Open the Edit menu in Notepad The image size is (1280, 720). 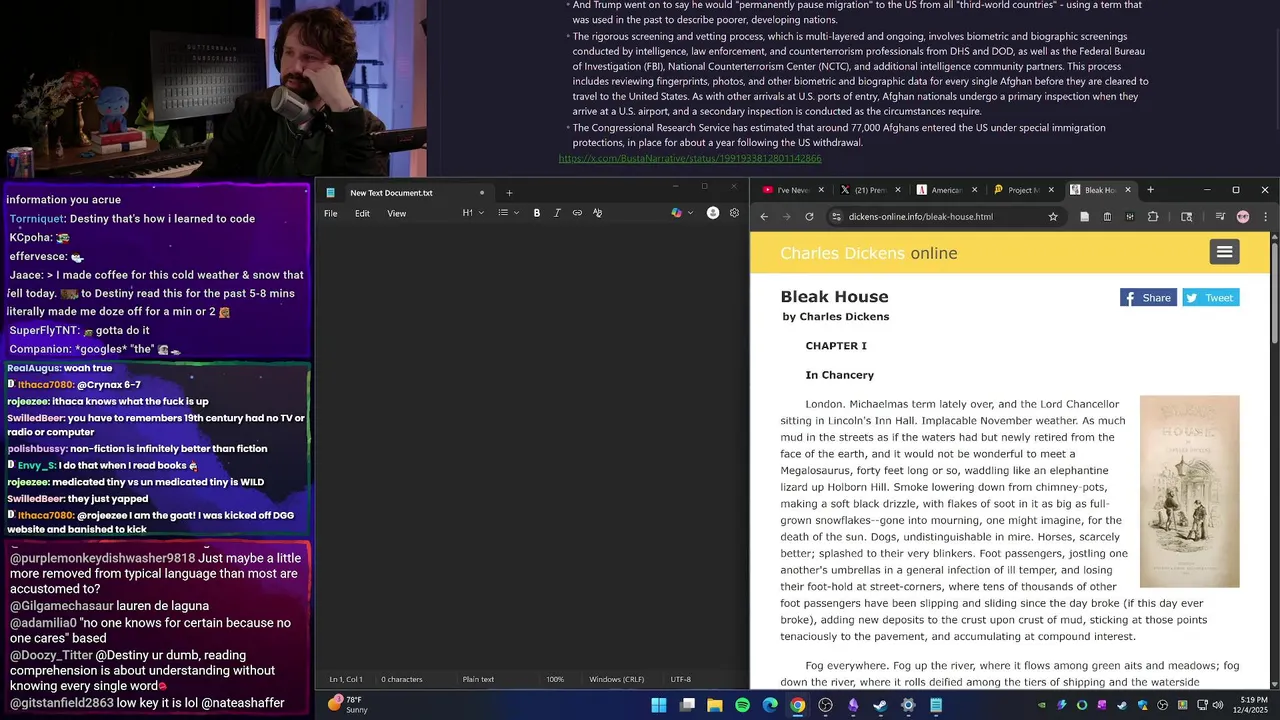362,213
